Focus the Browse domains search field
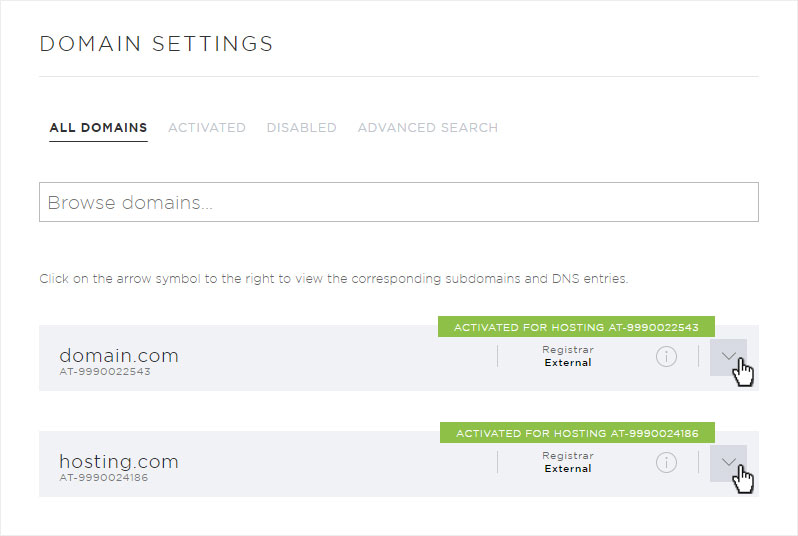This screenshot has width=798, height=536. coord(398,202)
